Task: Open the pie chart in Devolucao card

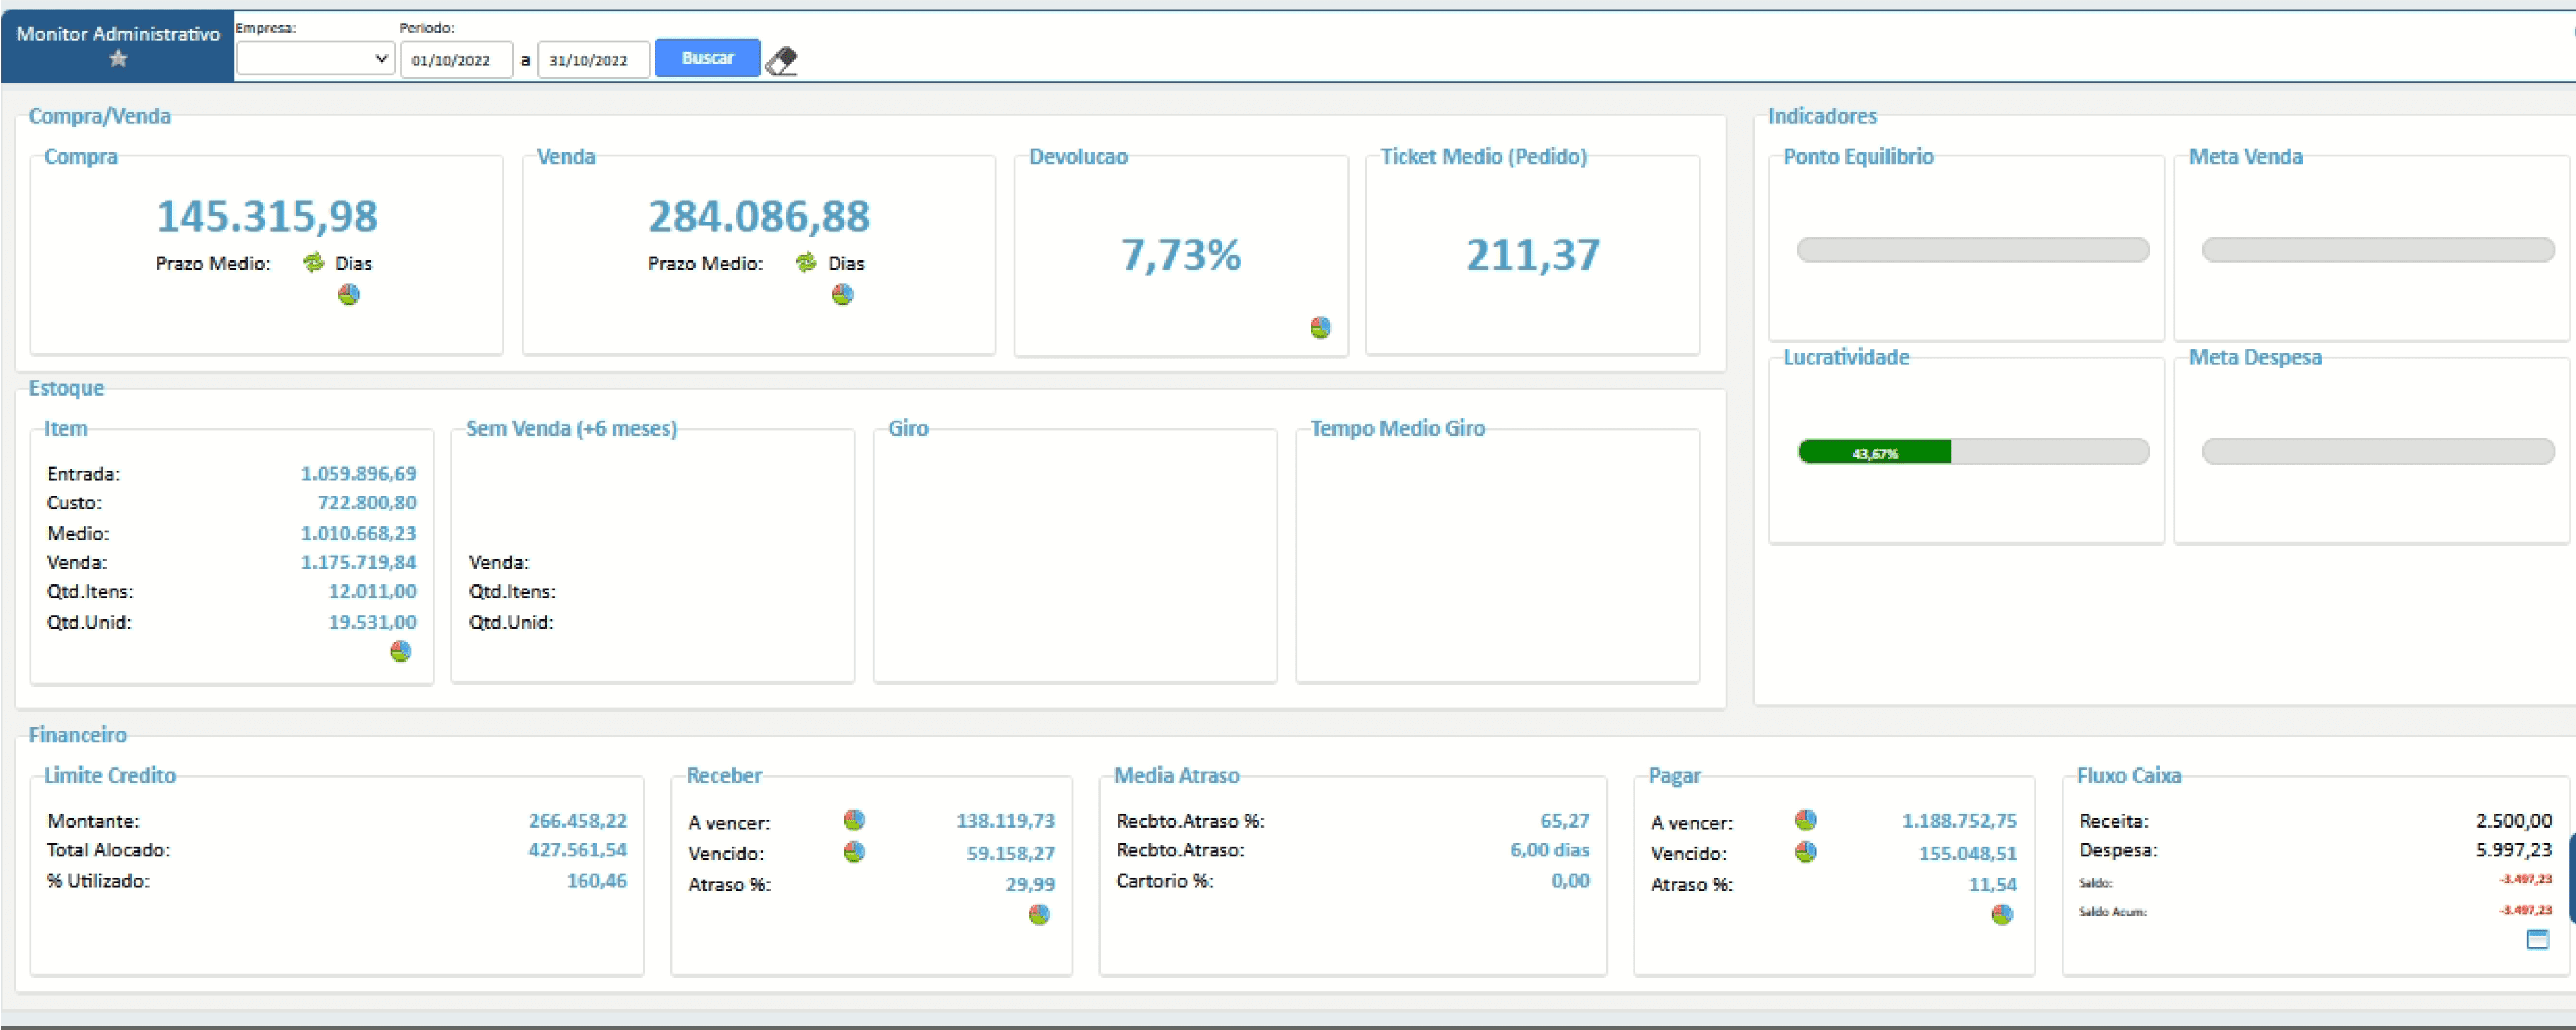Action: [1321, 327]
